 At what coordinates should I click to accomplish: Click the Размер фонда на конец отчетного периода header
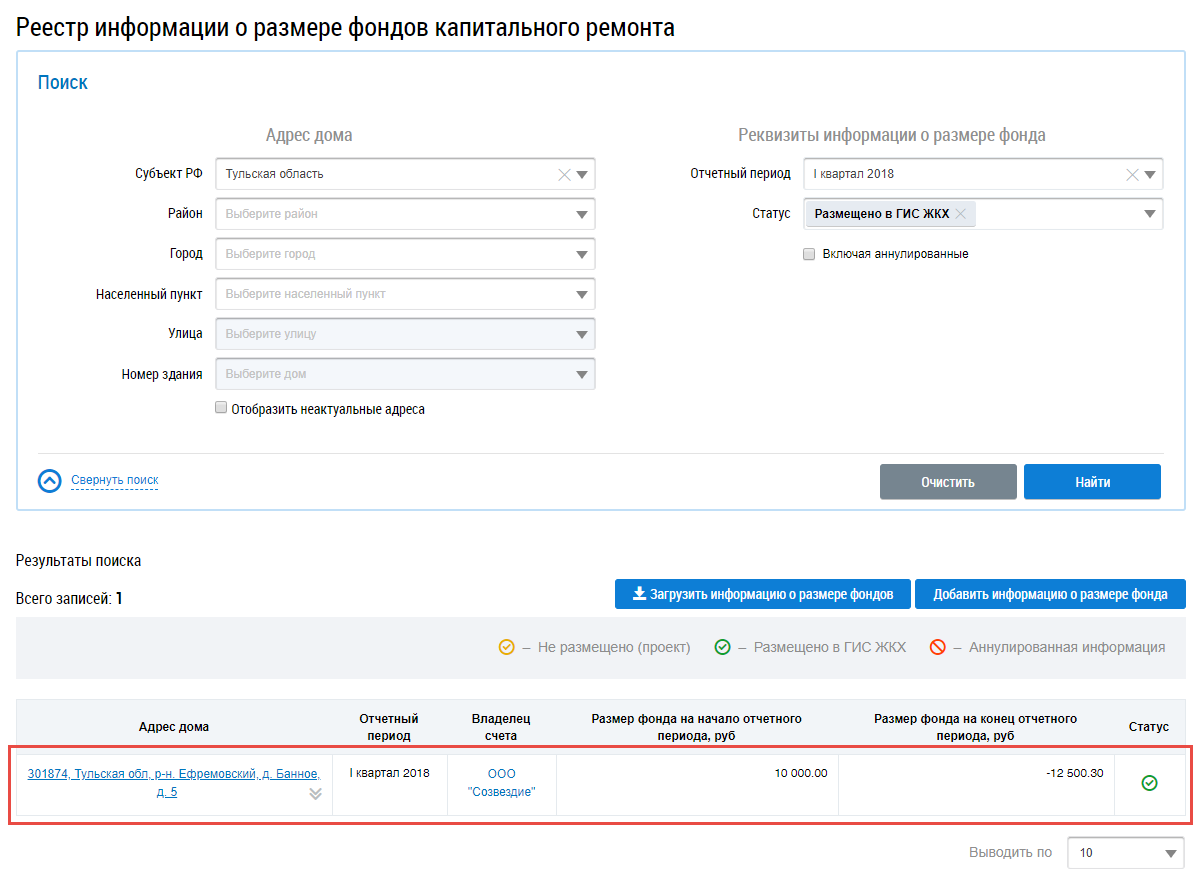pos(975,727)
